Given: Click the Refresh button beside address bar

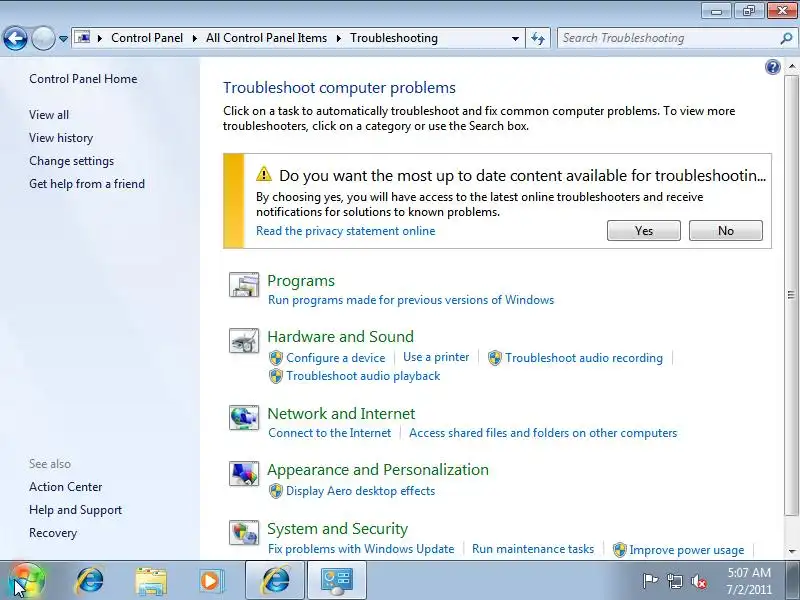Looking at the screenshot, I should pyautogui.click(x=538, y=38).
